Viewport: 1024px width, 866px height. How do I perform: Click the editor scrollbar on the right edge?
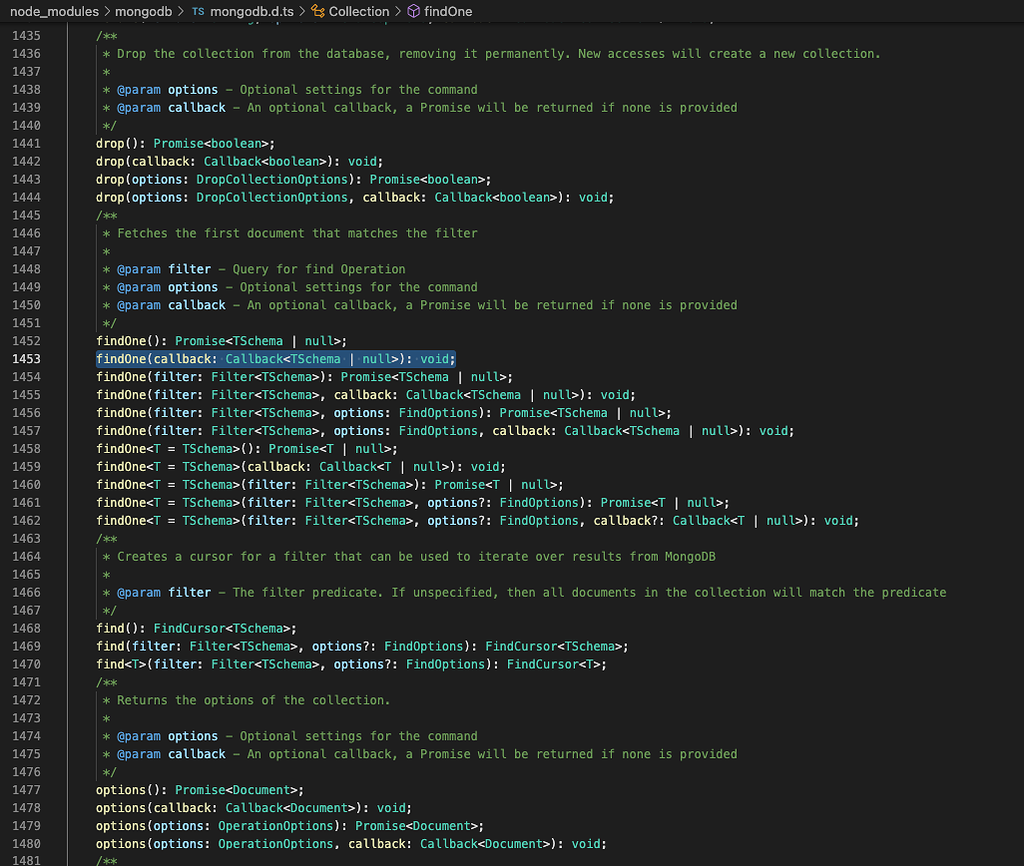tap(1016, 400)
